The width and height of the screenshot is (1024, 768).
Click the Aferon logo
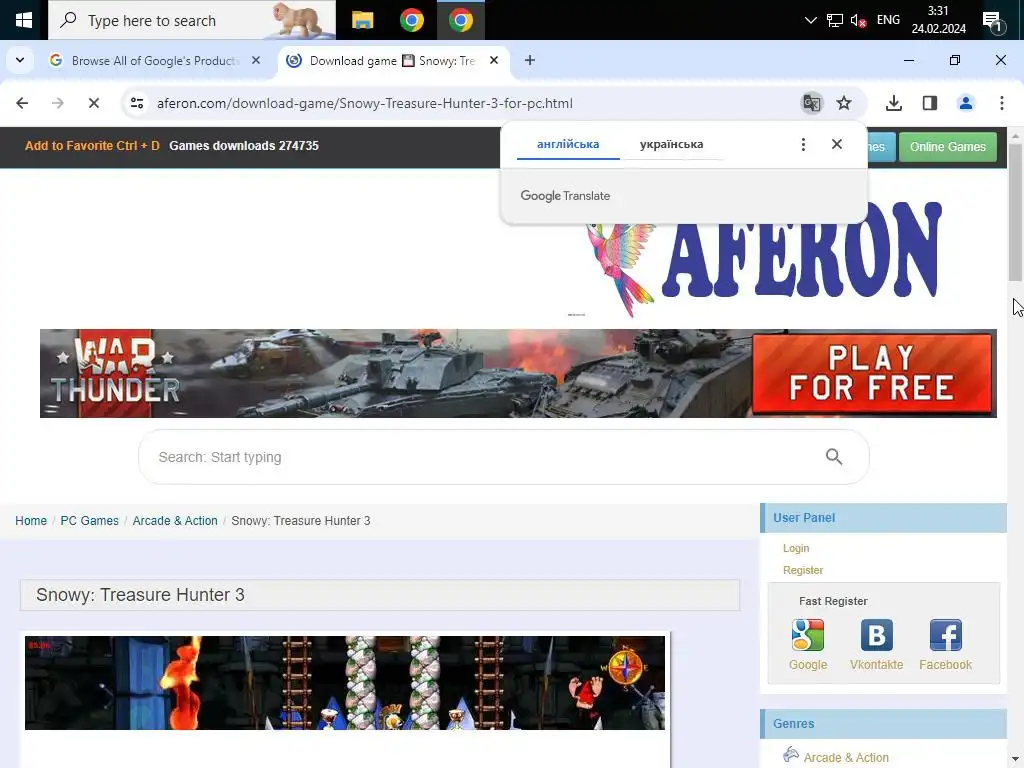pyautogui.click(x=764, y=259)
